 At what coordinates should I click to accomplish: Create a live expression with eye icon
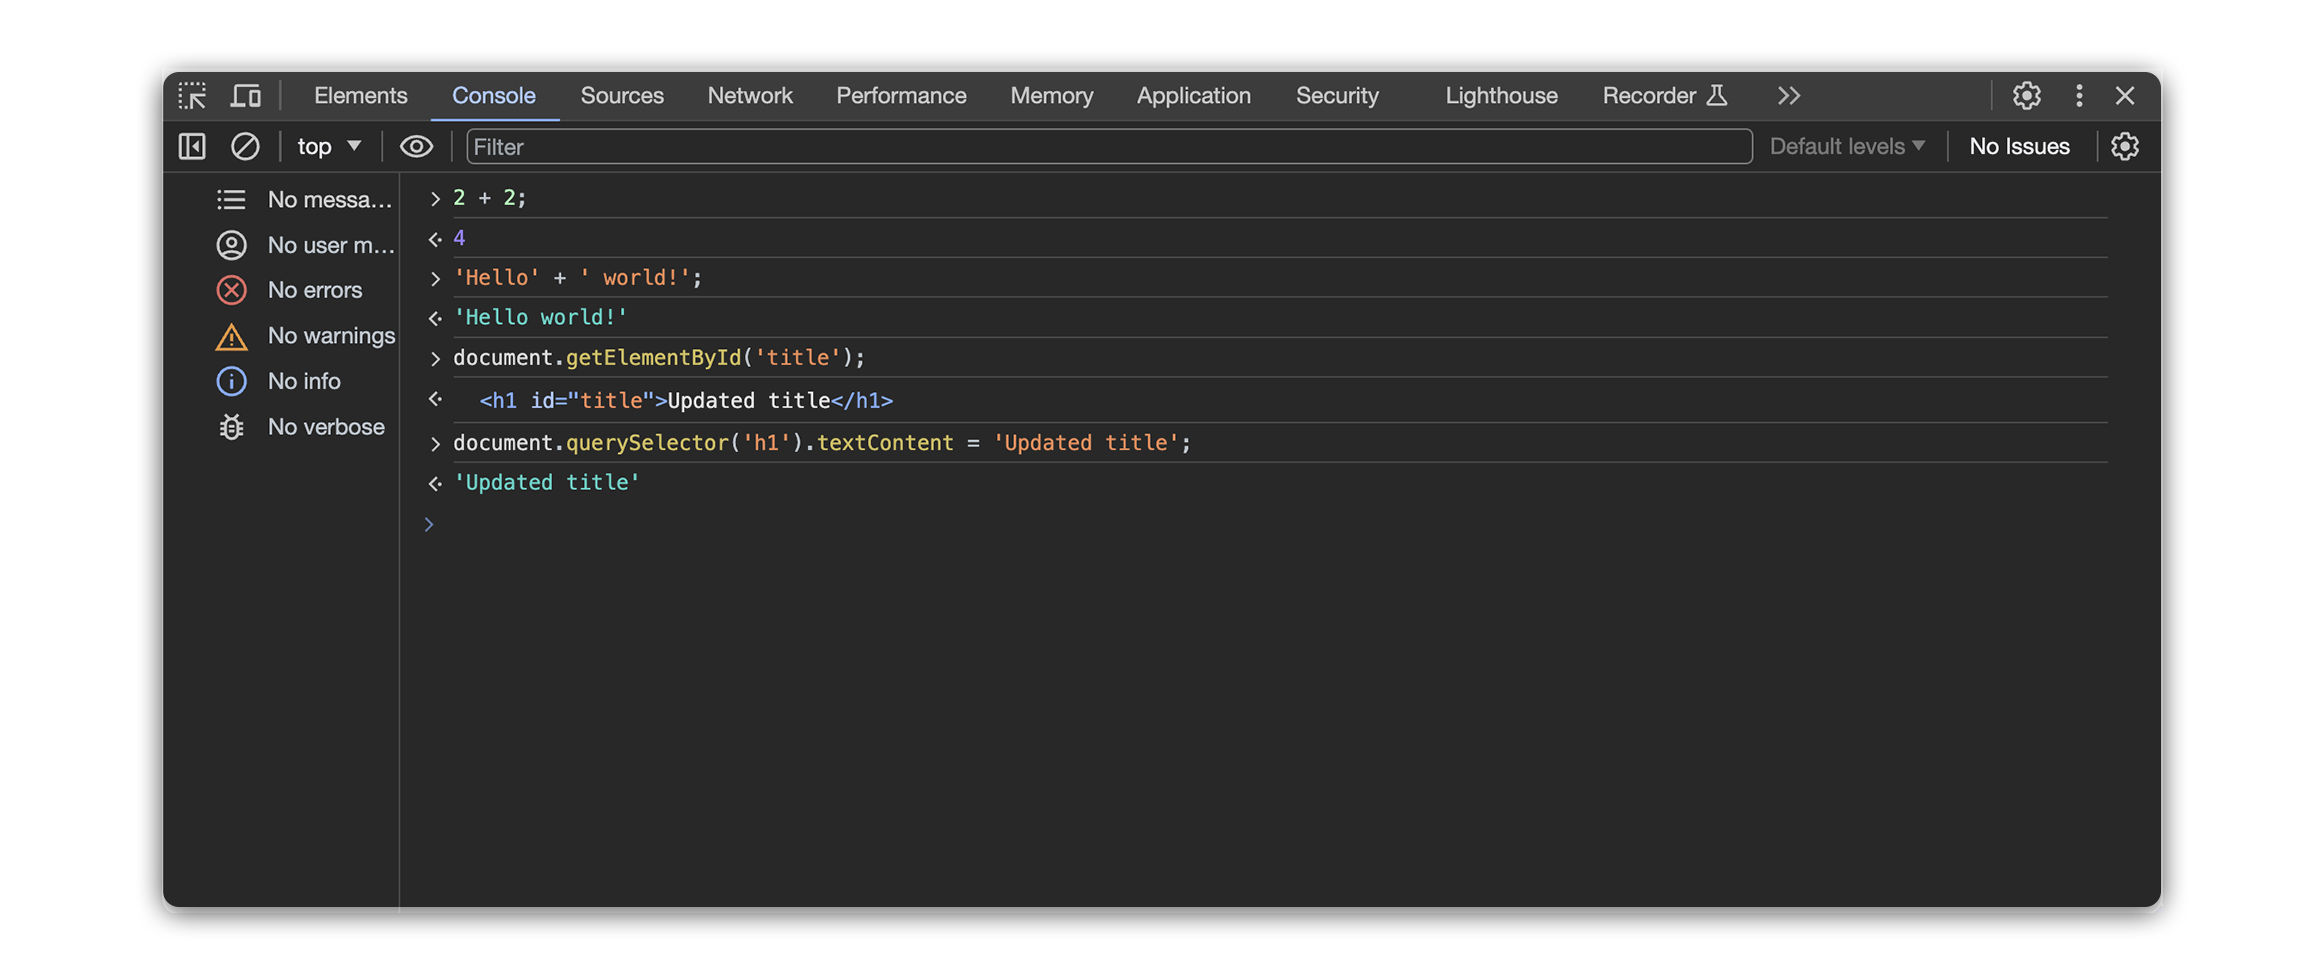(x=416, y=147)
